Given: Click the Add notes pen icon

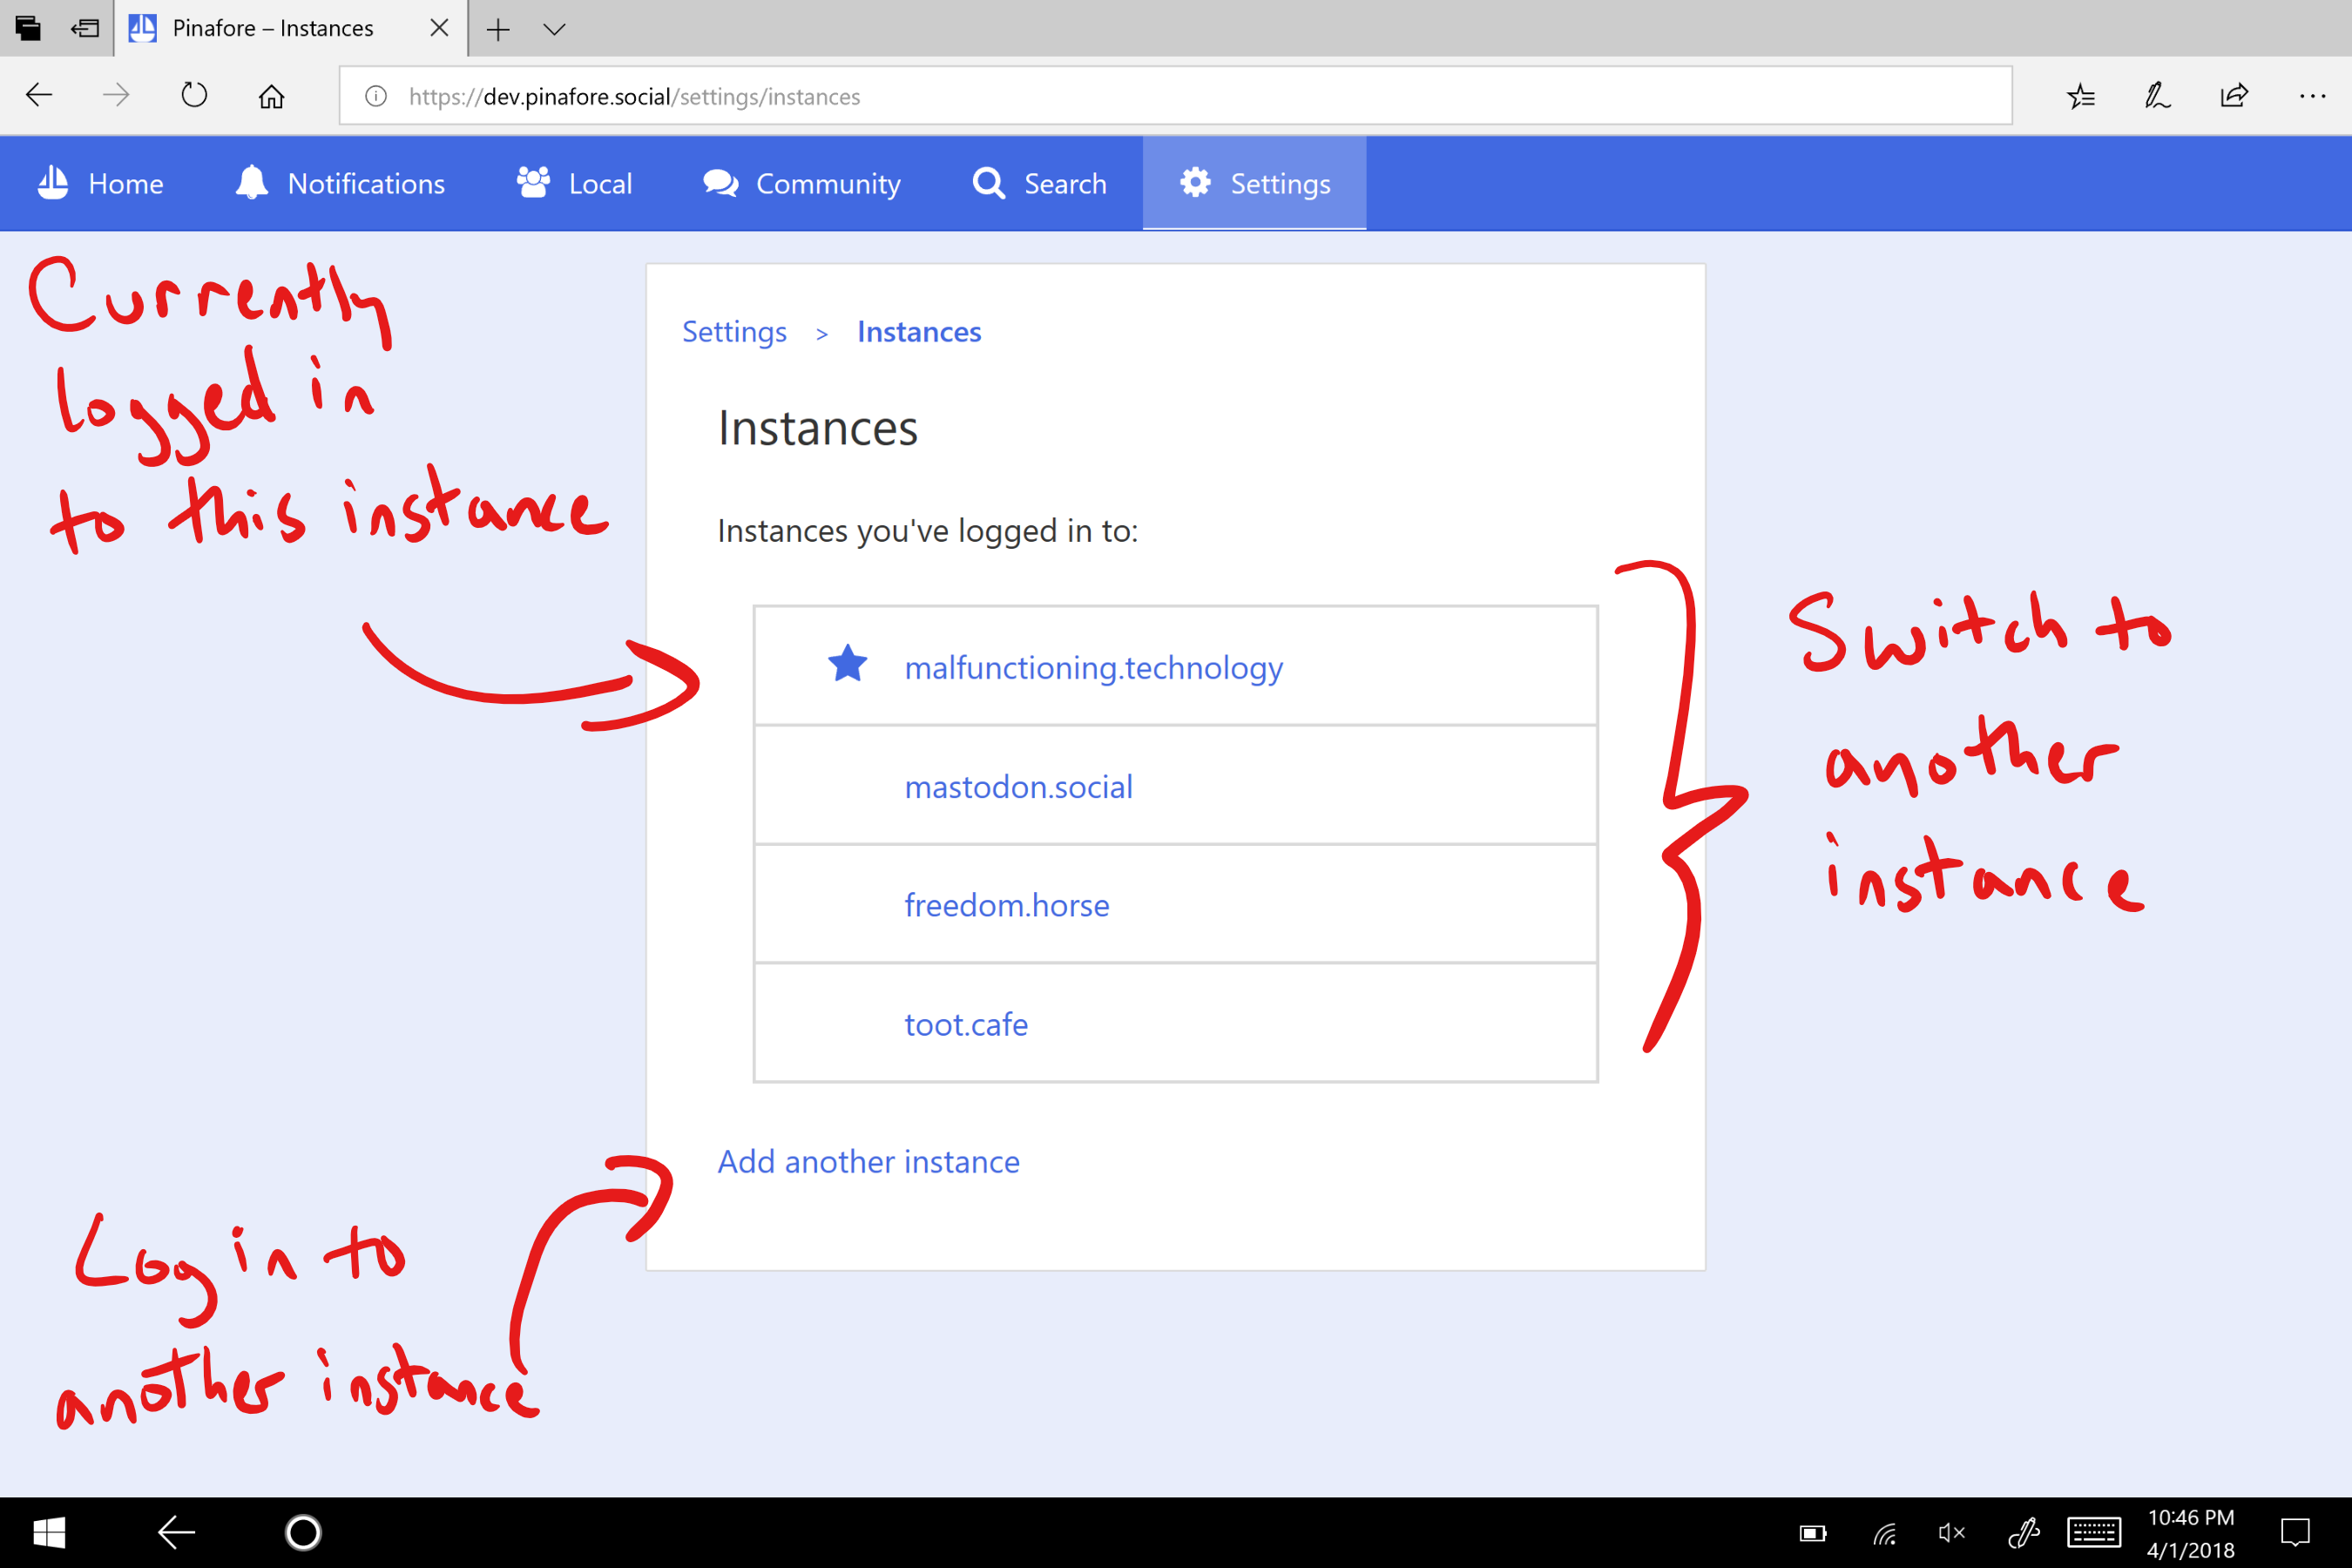Looking at the screenshot, I should click(2157, 96).
